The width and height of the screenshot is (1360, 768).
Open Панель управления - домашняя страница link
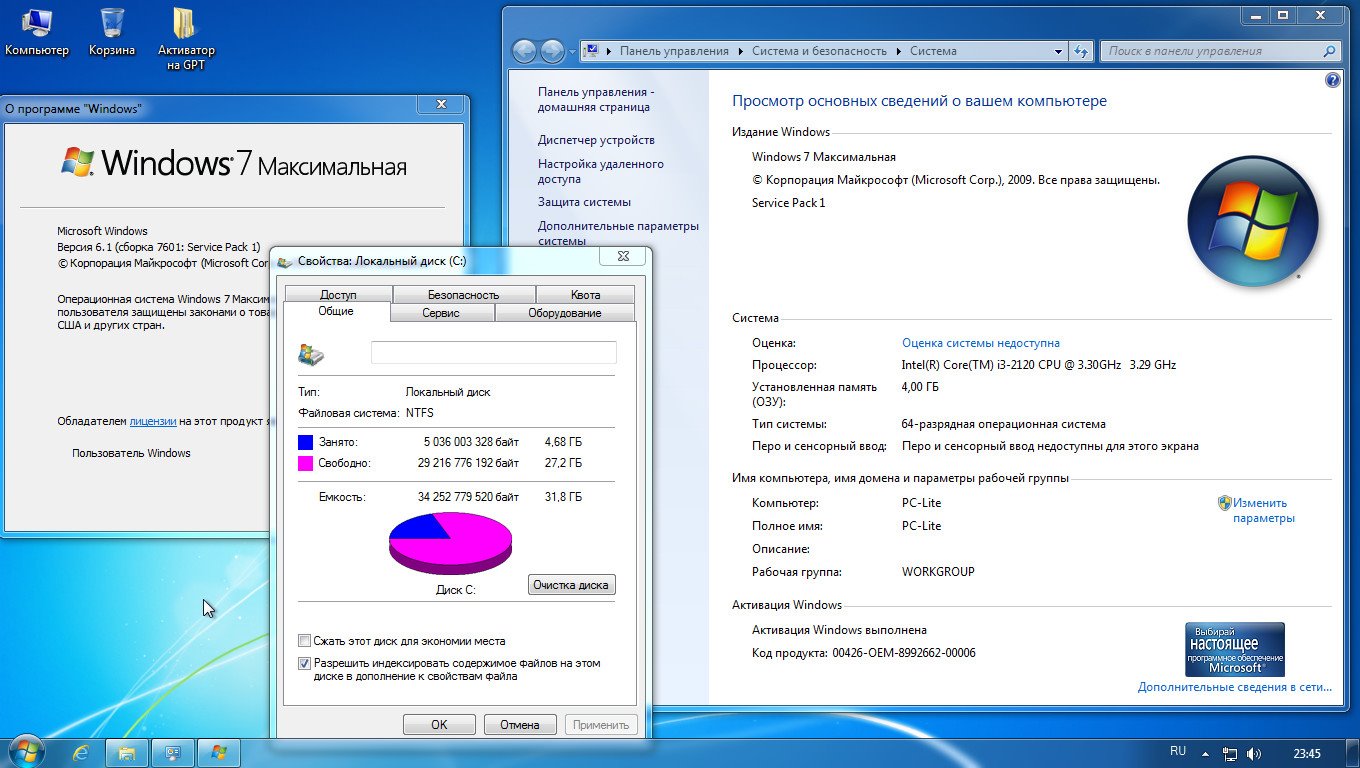click(x=596, y=99)
